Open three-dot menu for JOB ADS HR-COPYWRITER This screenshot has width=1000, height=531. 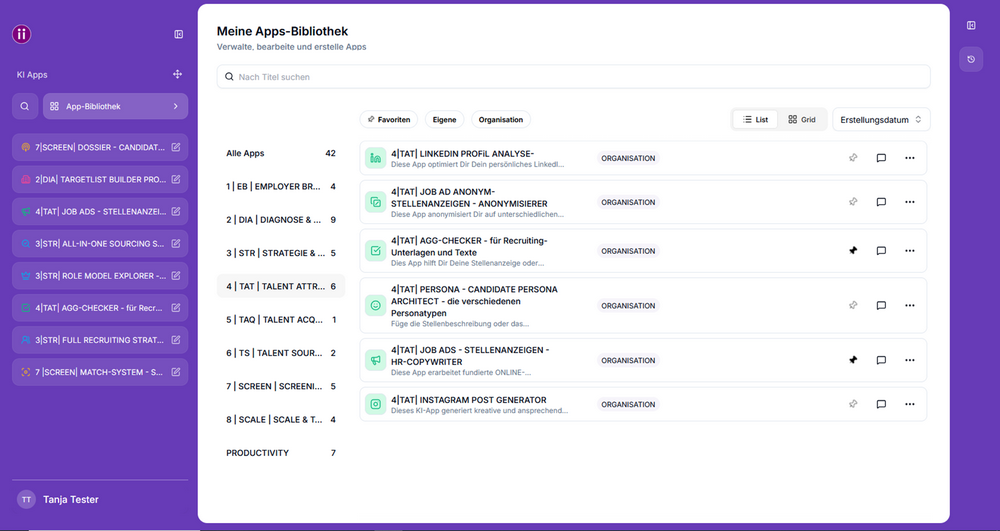click(x=910, y=360)
